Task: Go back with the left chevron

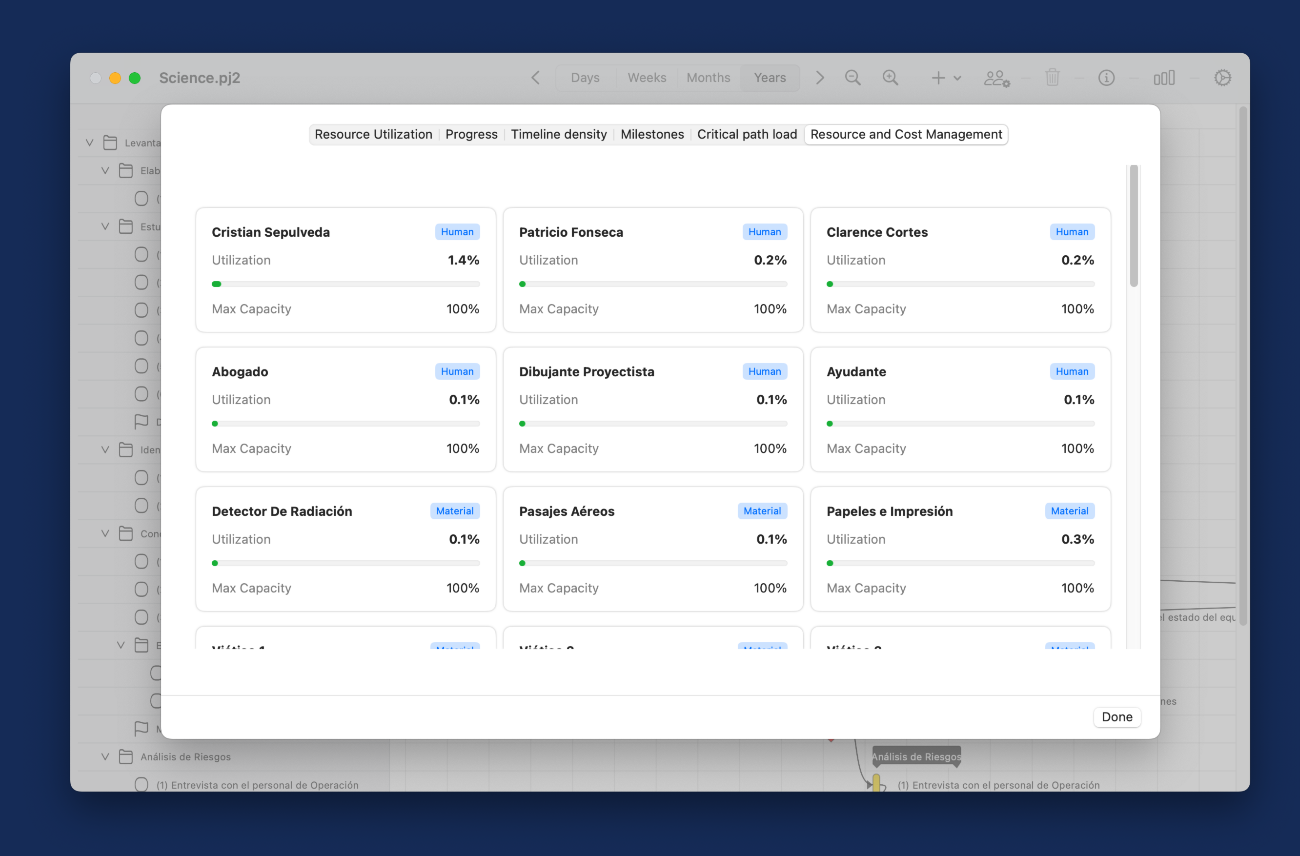Action: tap(535, 78)
